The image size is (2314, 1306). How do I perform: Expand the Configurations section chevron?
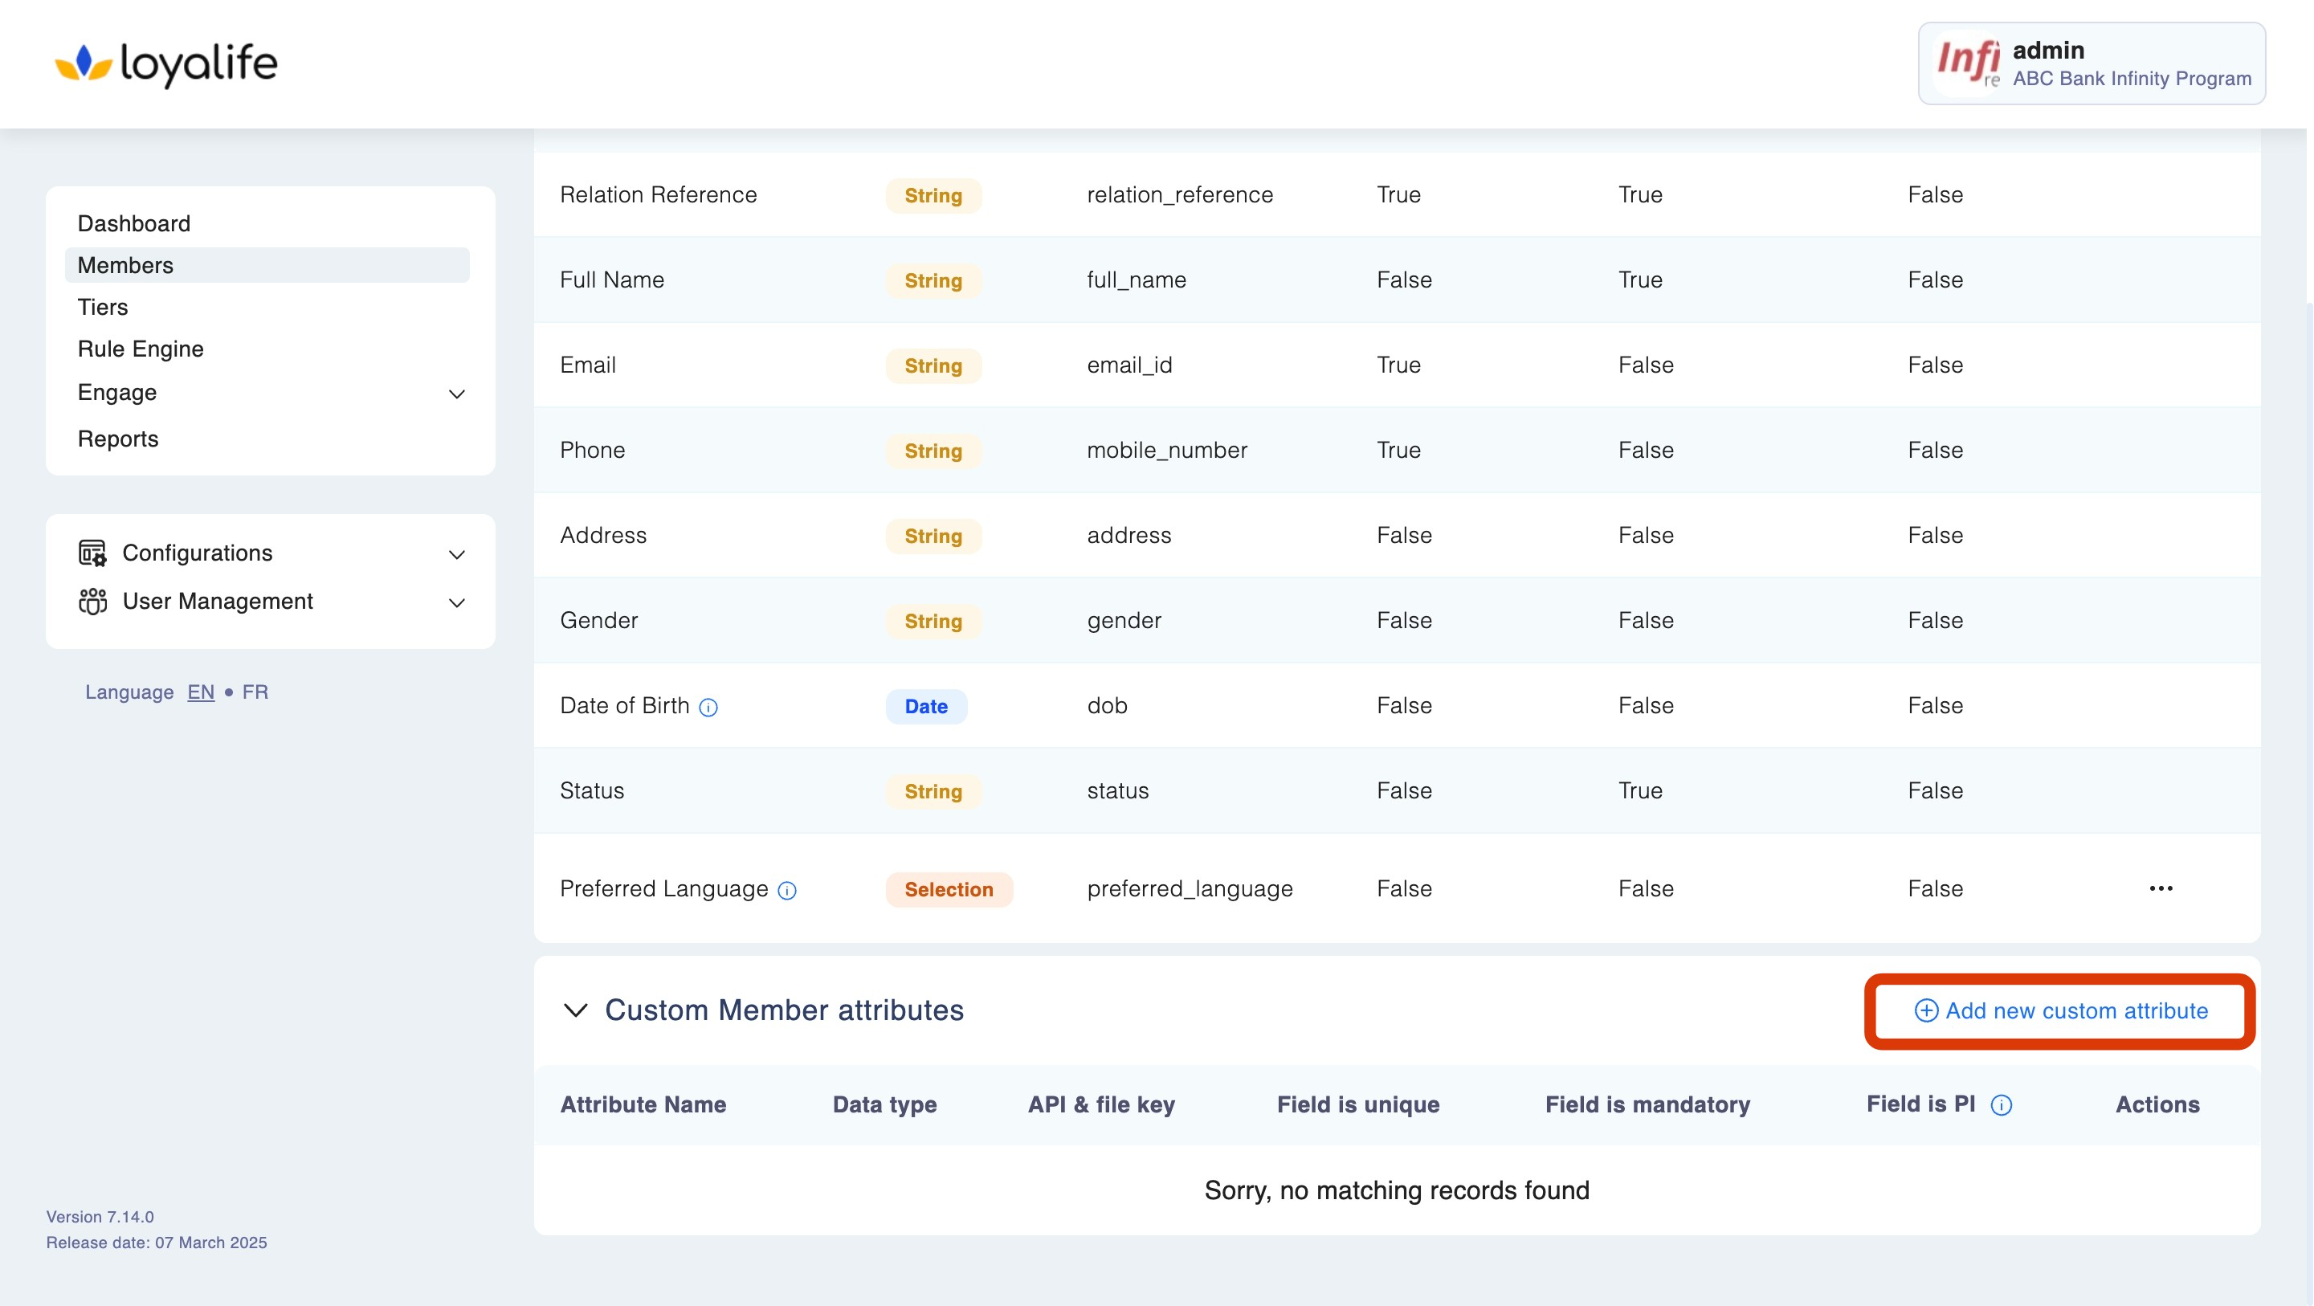point(456,554)
